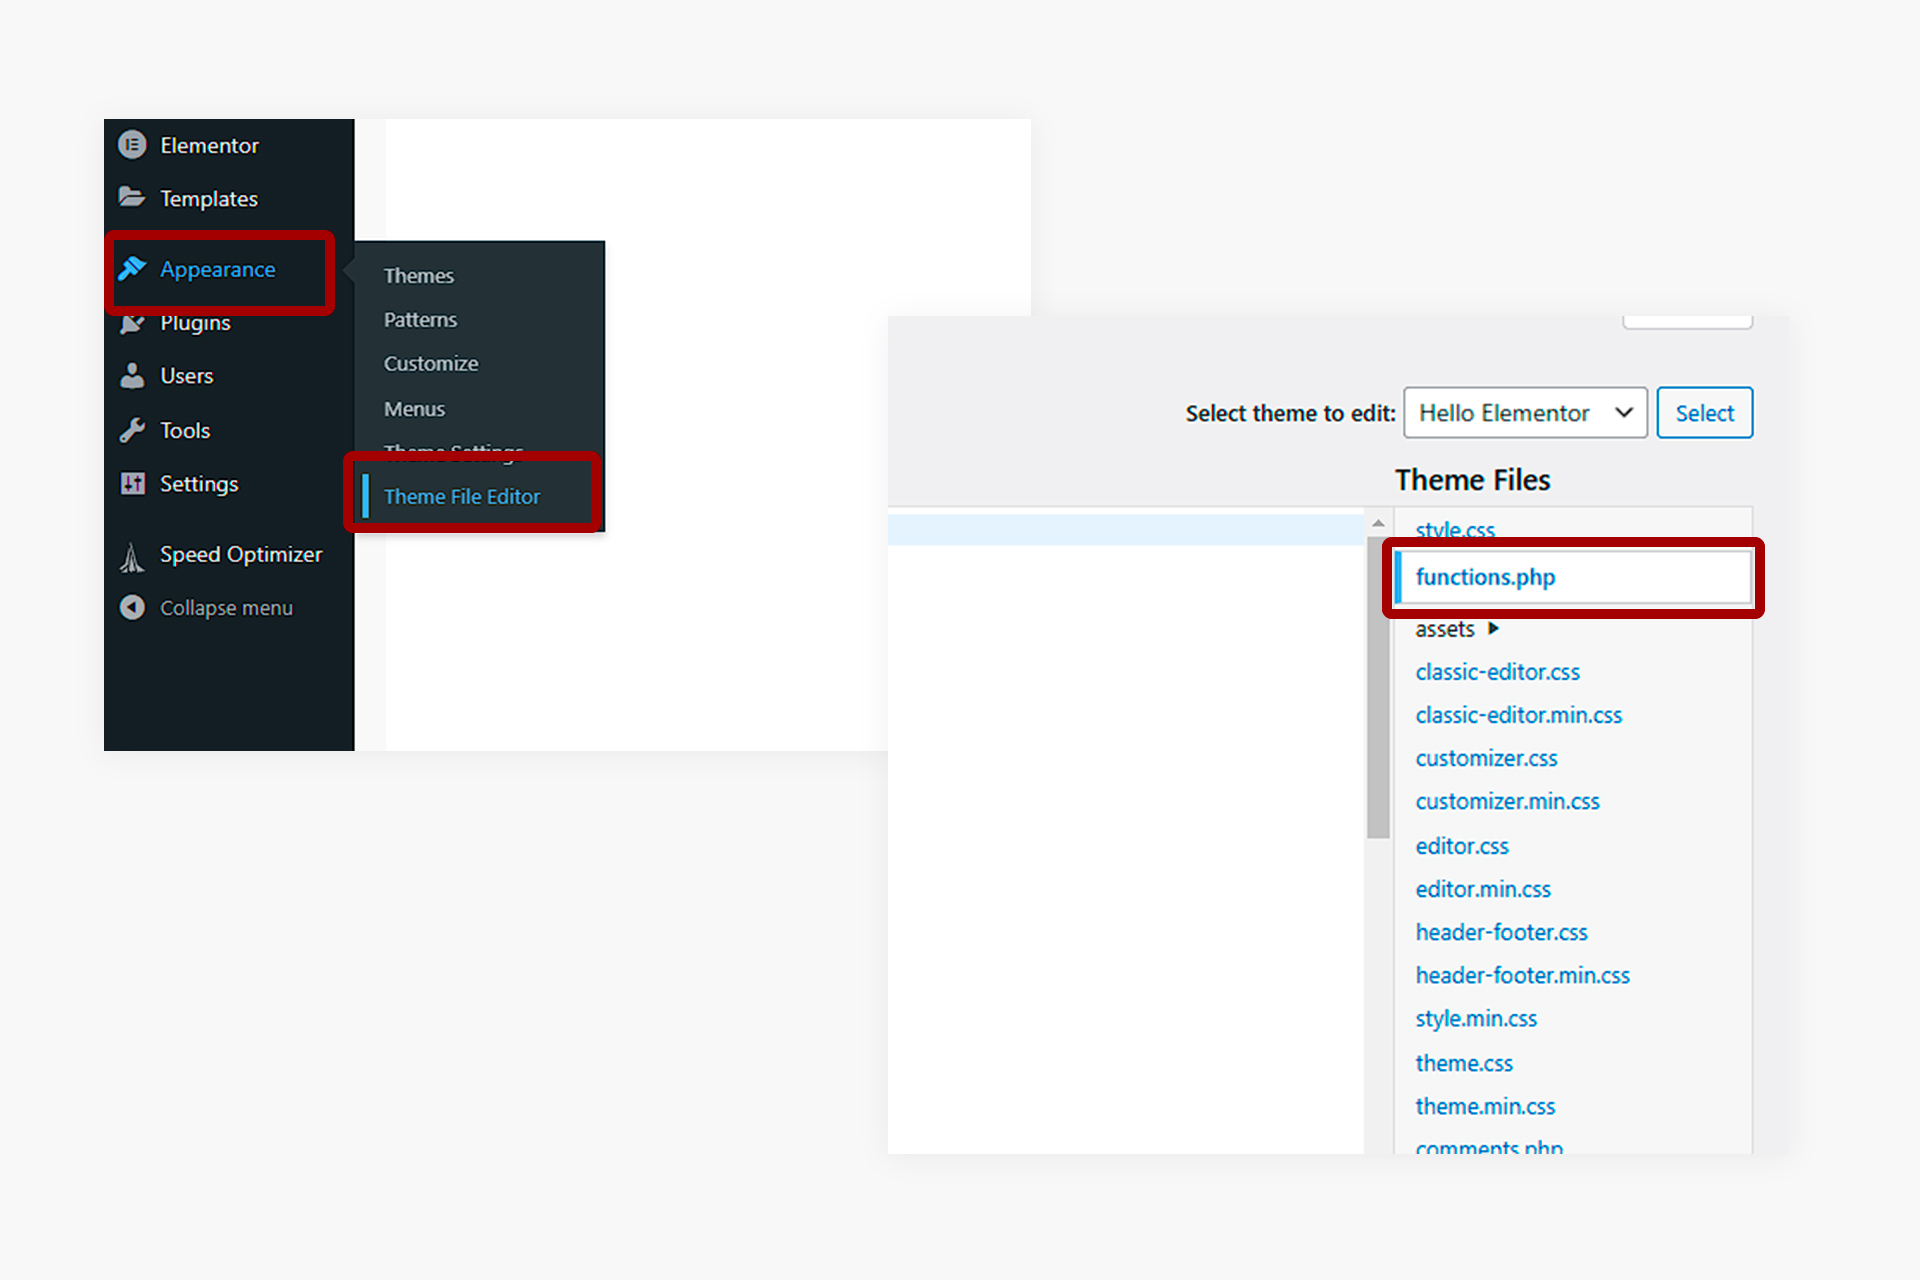Click the Appearance paintbrush icon
Screen dimensions: 1920x1280
[x=132, y=268]
